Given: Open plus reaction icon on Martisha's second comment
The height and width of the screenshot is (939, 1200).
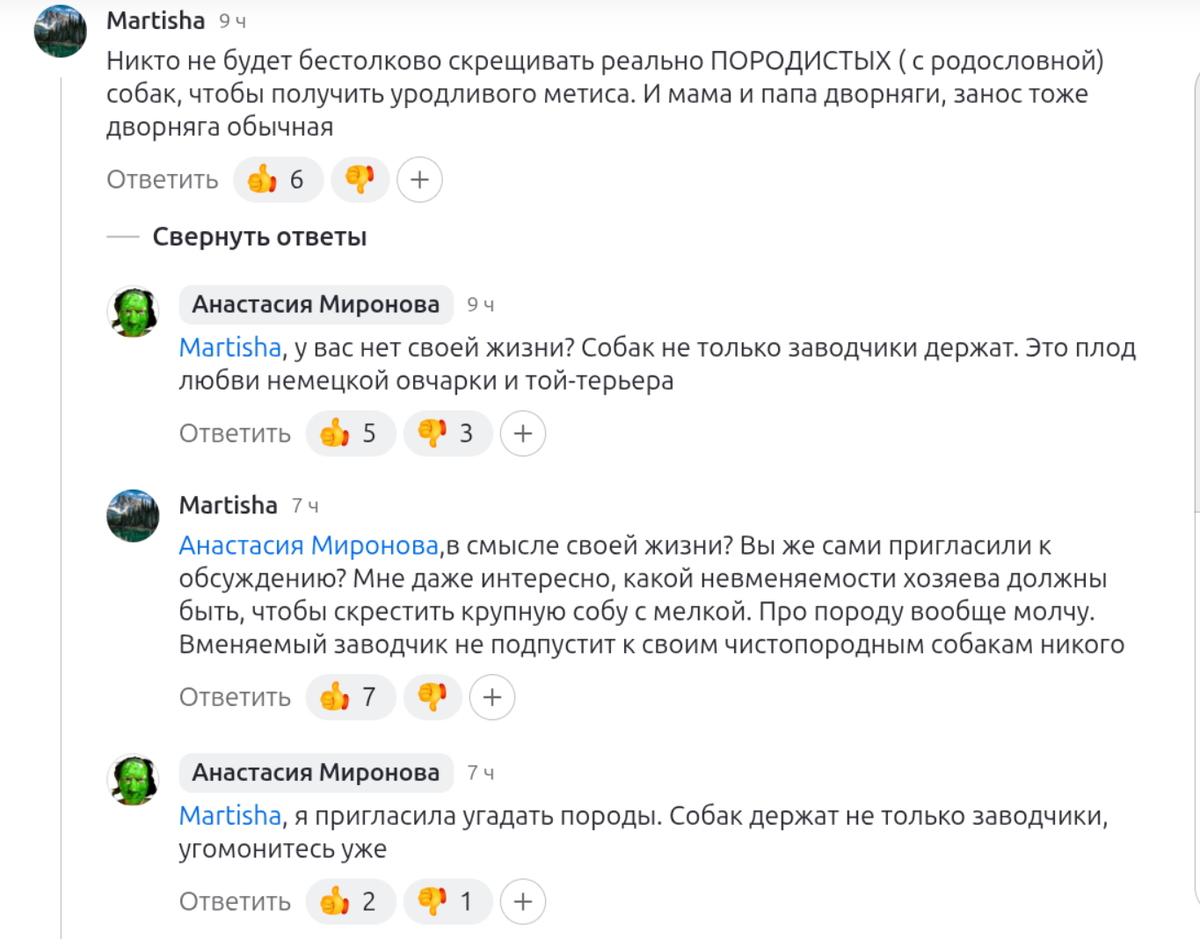Looking at the screenshot, I should 491,697.
